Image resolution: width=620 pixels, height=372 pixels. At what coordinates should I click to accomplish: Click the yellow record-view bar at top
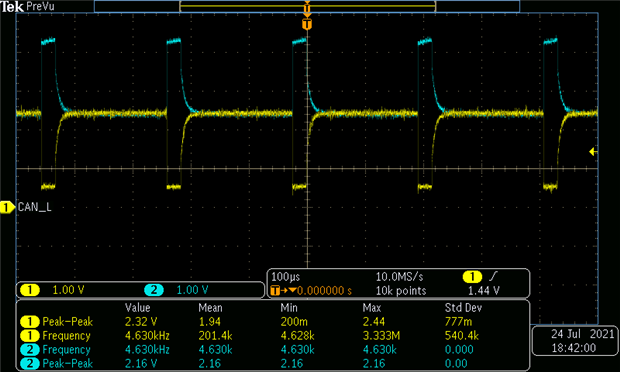(308, 6)
